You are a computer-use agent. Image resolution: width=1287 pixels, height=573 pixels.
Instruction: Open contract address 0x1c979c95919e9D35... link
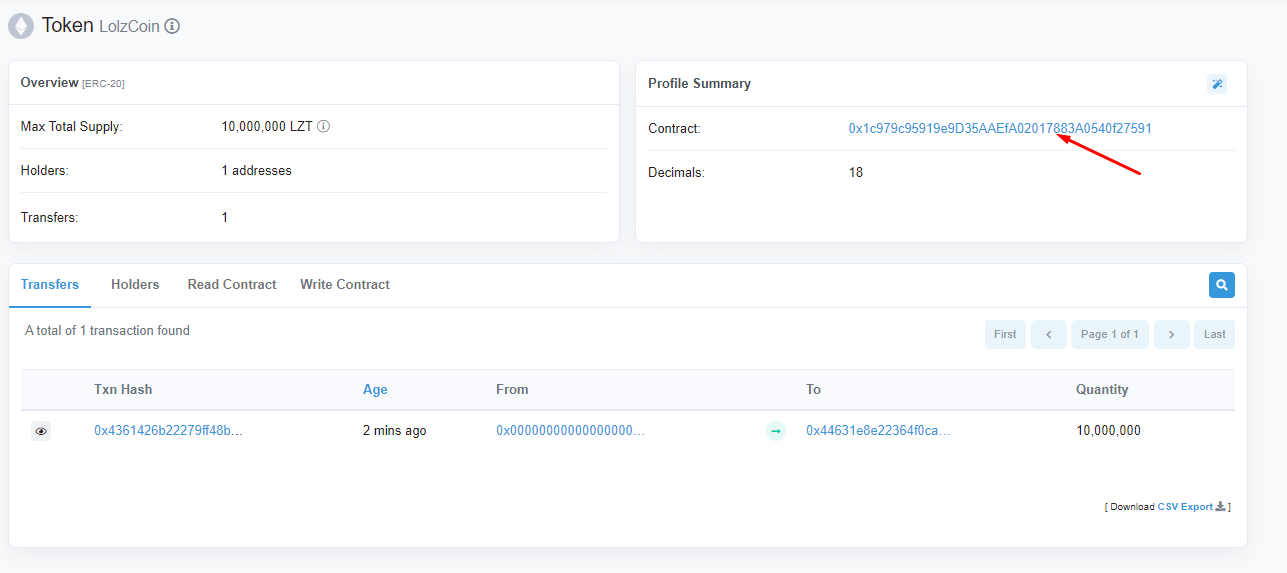(1000, 128)
